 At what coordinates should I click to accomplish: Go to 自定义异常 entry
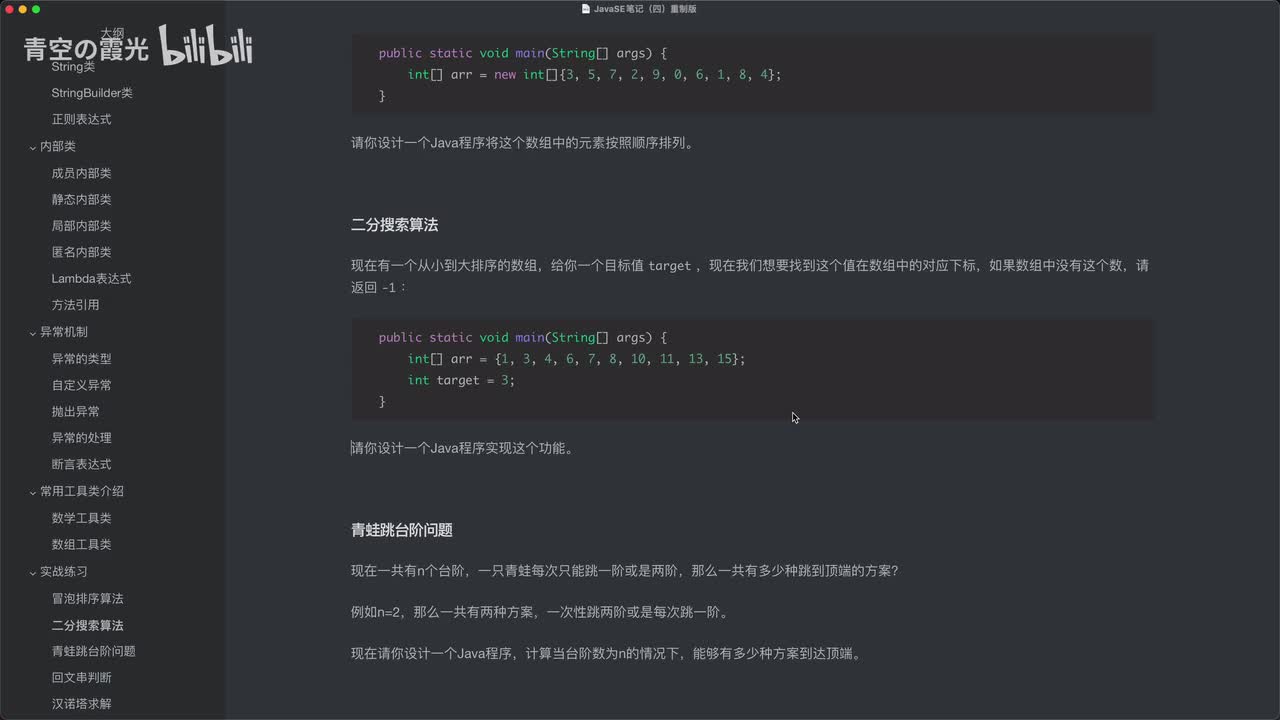pos(81,385)
